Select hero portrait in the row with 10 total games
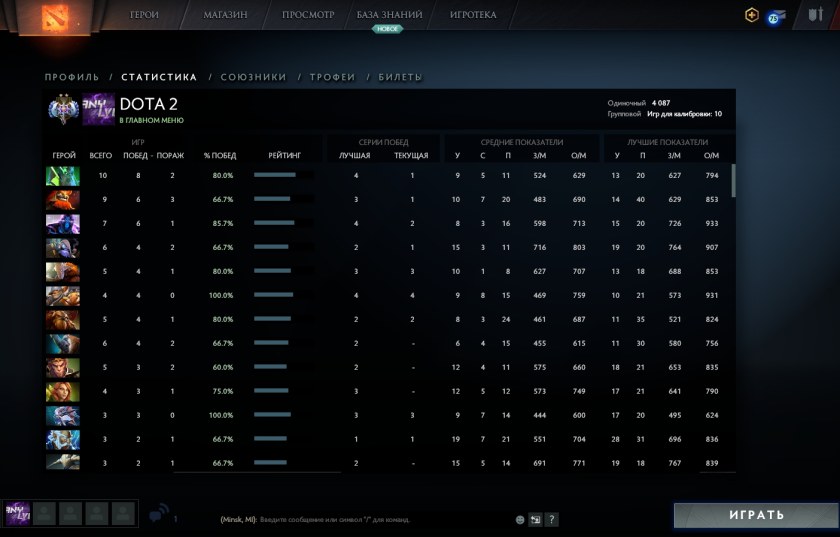The height and width of the screenshot is (537, 840). tap(63, 176)
